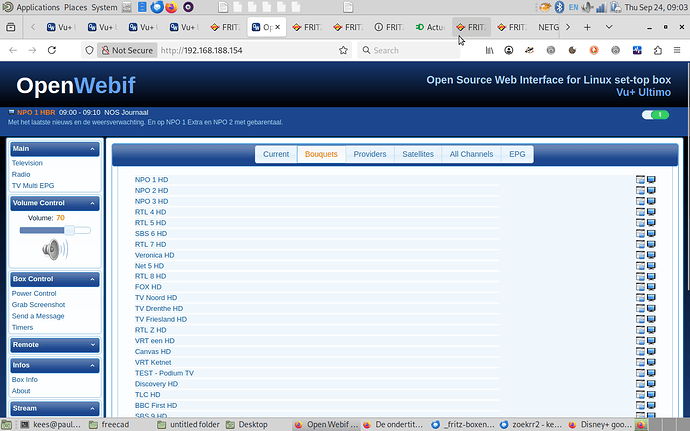Show the All Channels tab

471,154
